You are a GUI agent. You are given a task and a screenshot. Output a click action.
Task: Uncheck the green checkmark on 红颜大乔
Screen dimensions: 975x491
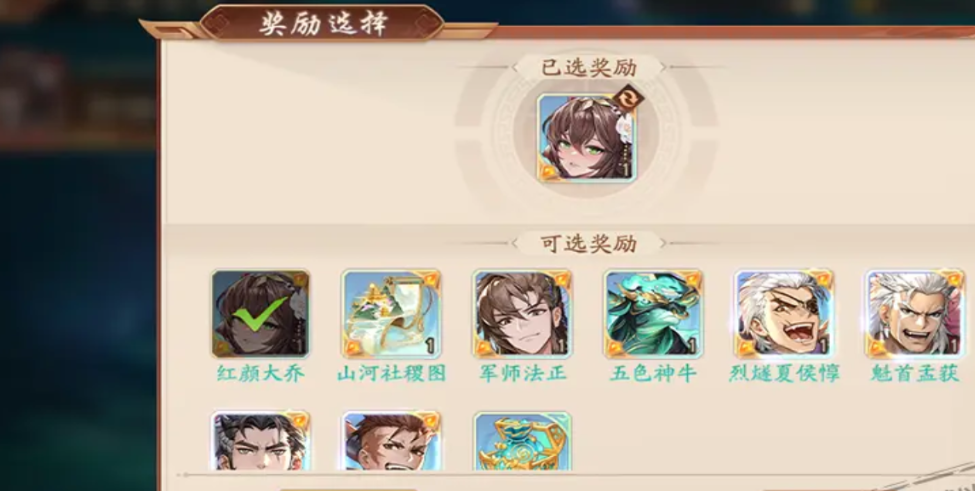(261, 314)
